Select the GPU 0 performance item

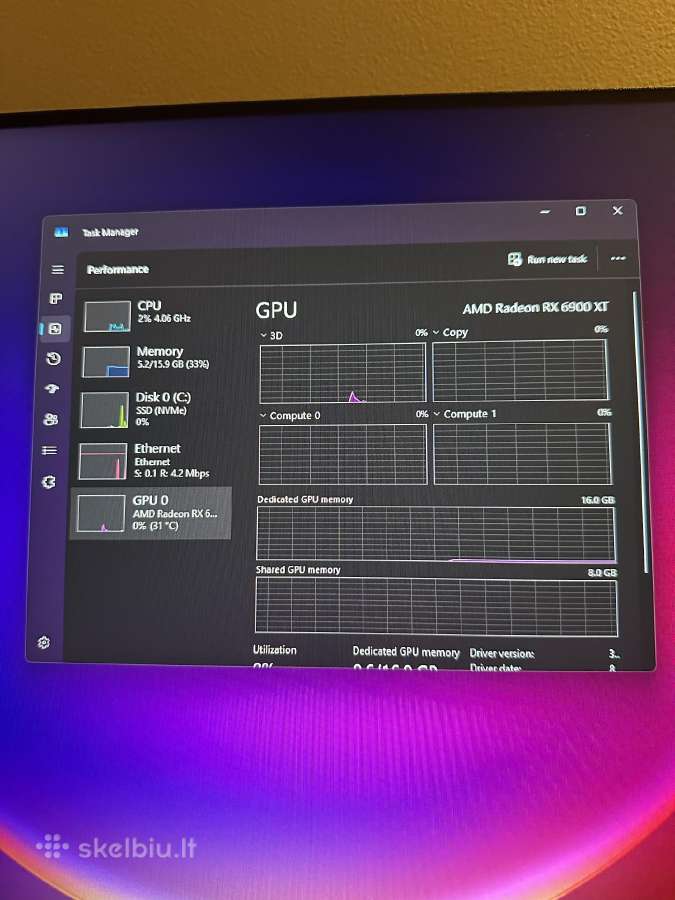pos(151,513)
